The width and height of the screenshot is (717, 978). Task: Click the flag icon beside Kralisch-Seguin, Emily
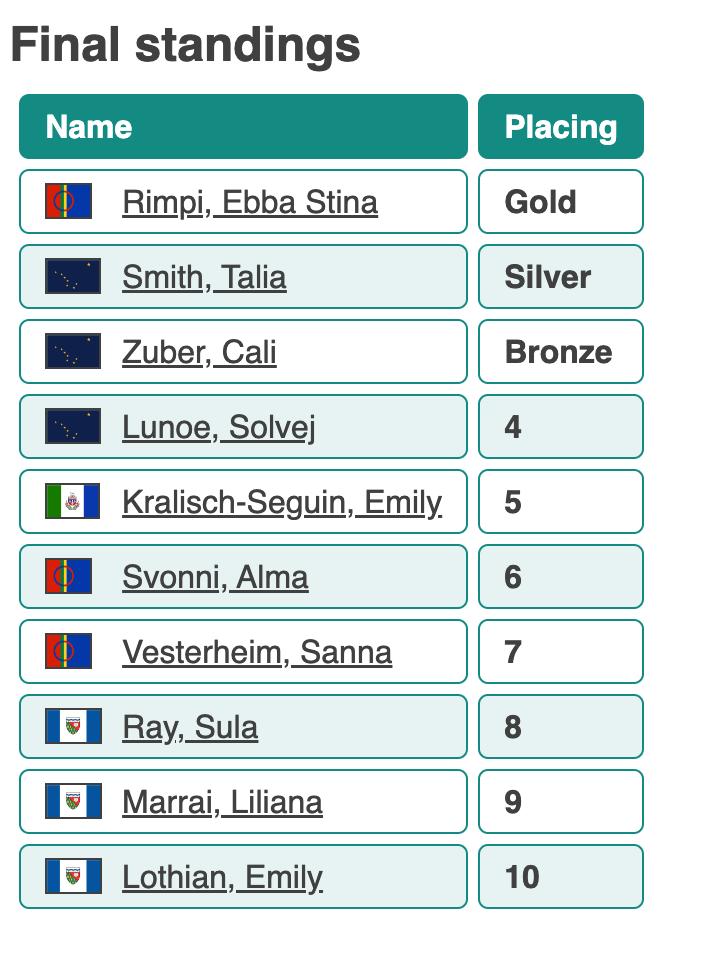click(x=73, y=501)
